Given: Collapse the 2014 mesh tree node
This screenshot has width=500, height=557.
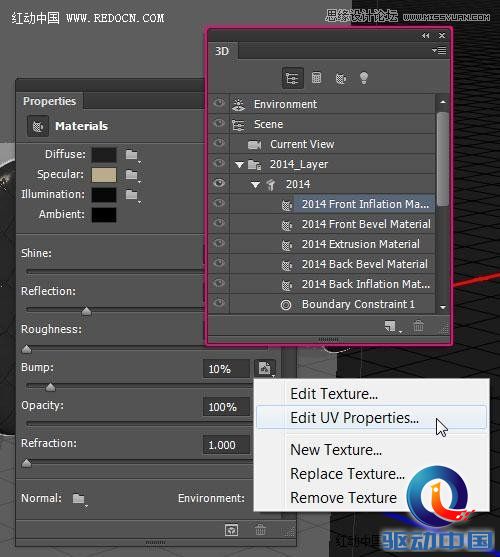Looking at the screenshot, I should coord(255,185).
